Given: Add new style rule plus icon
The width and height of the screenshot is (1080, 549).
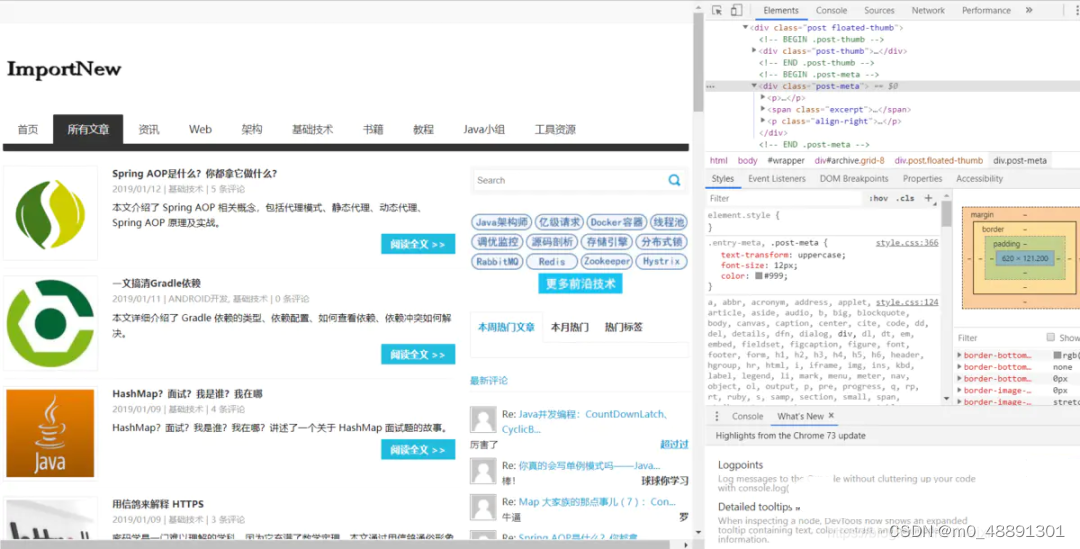Looking at the screenshot, I should pyautogui.click(x=928, y=198).
